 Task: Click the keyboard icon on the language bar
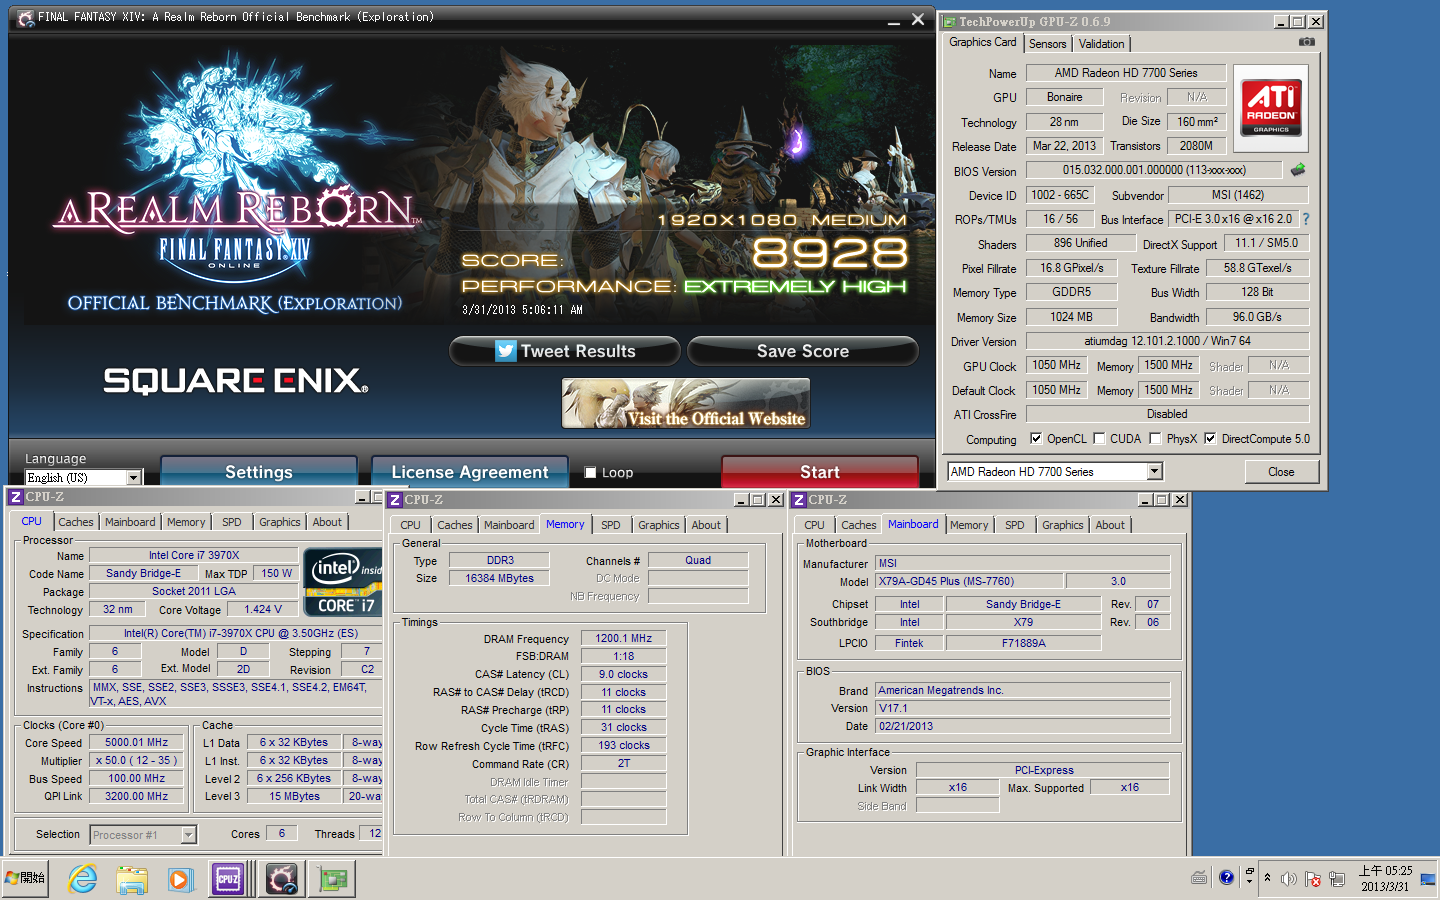click(1199, 878)
